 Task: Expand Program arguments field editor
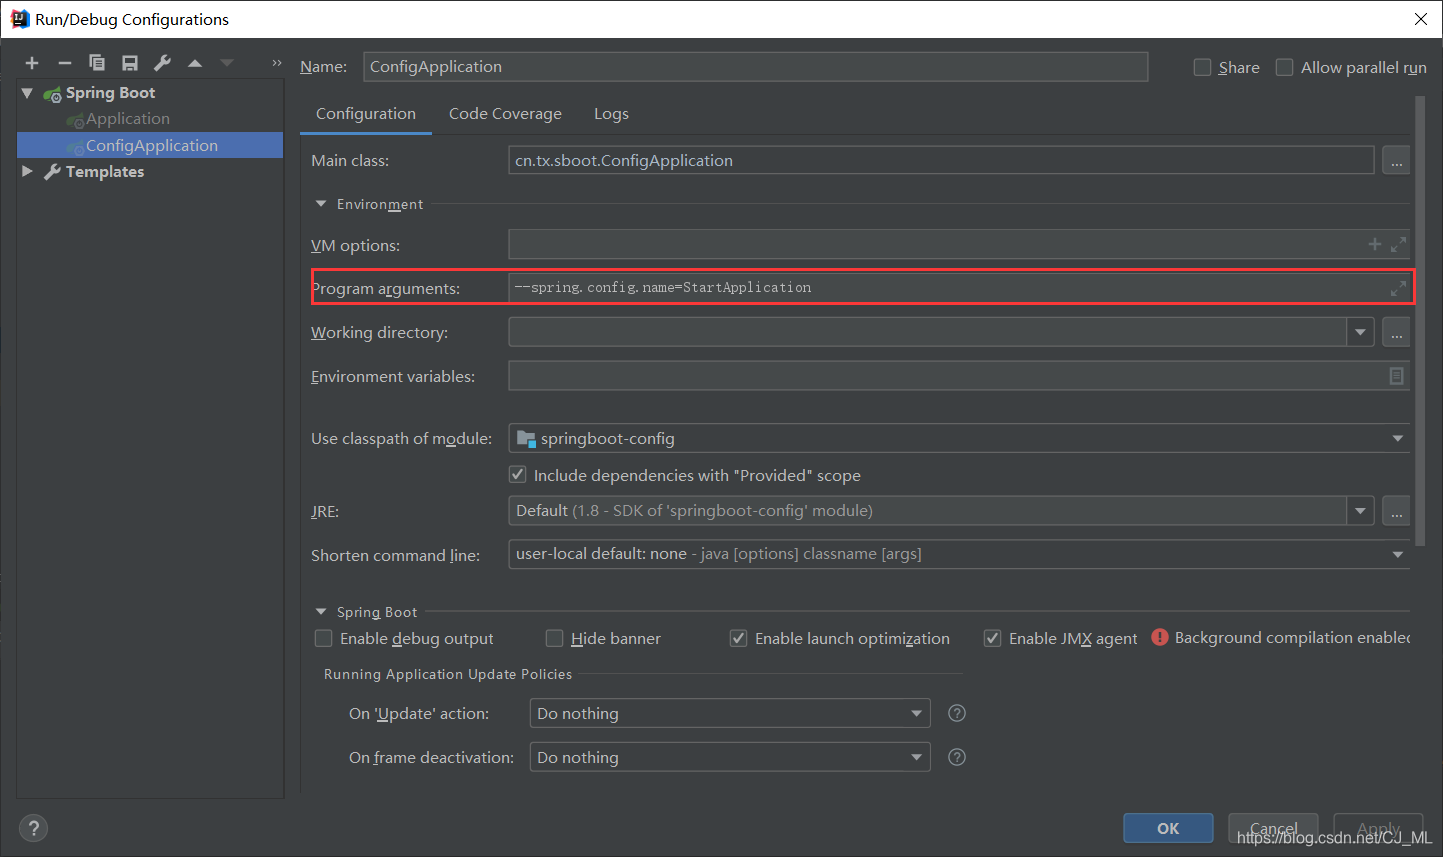point(1398,288)
